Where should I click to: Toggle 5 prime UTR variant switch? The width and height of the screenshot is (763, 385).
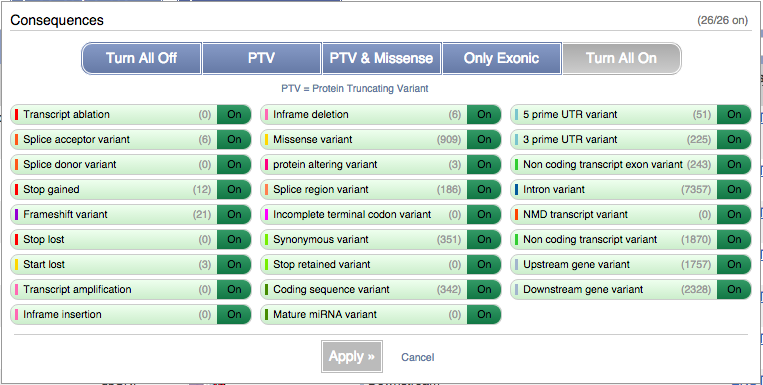coord(734,115)
